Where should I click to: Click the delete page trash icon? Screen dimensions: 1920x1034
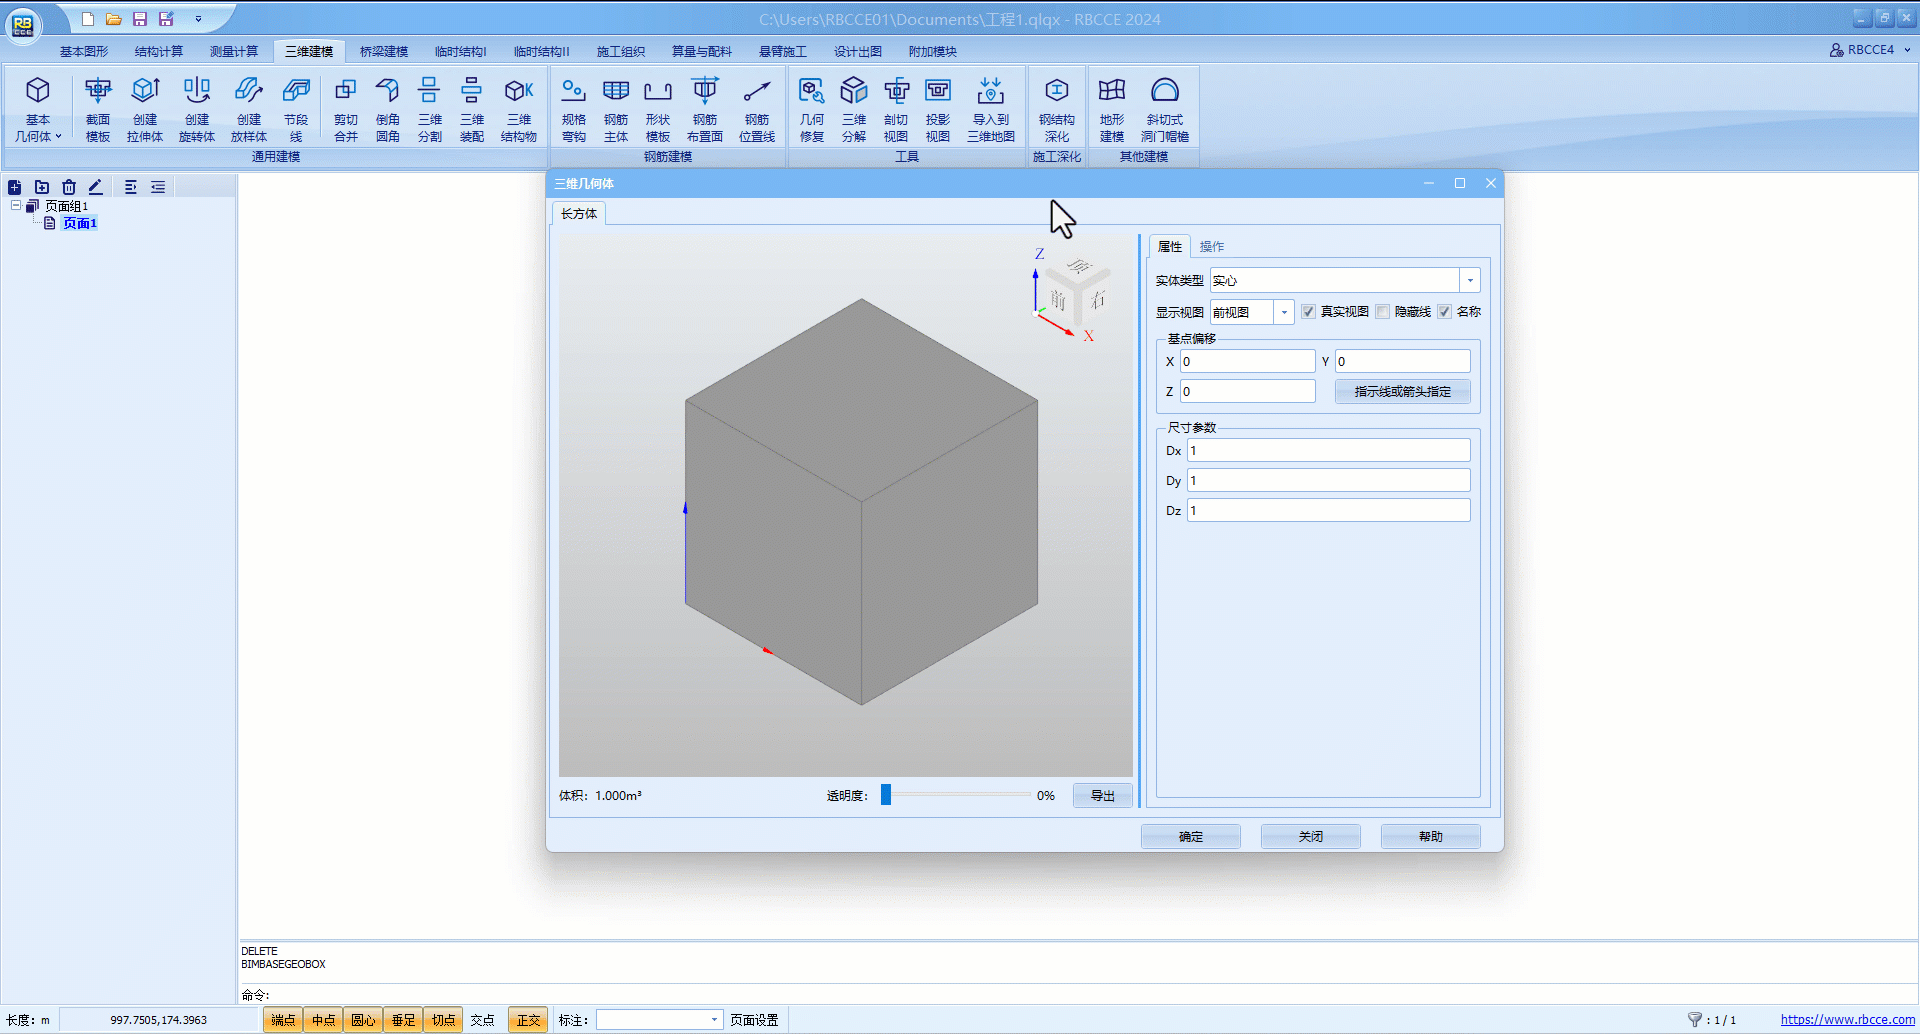click(x=69, y=187)
